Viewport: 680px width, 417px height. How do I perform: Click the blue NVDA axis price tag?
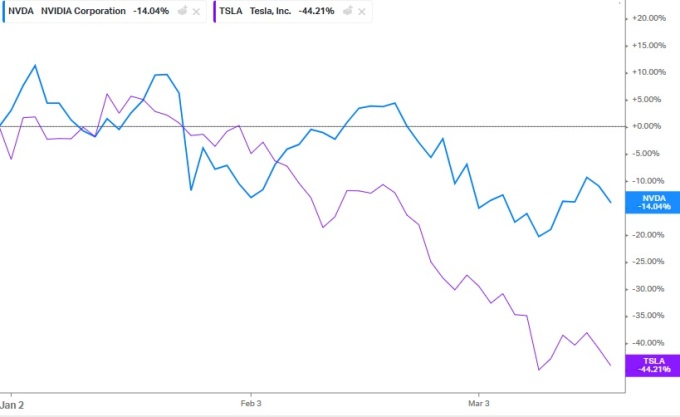653,202
